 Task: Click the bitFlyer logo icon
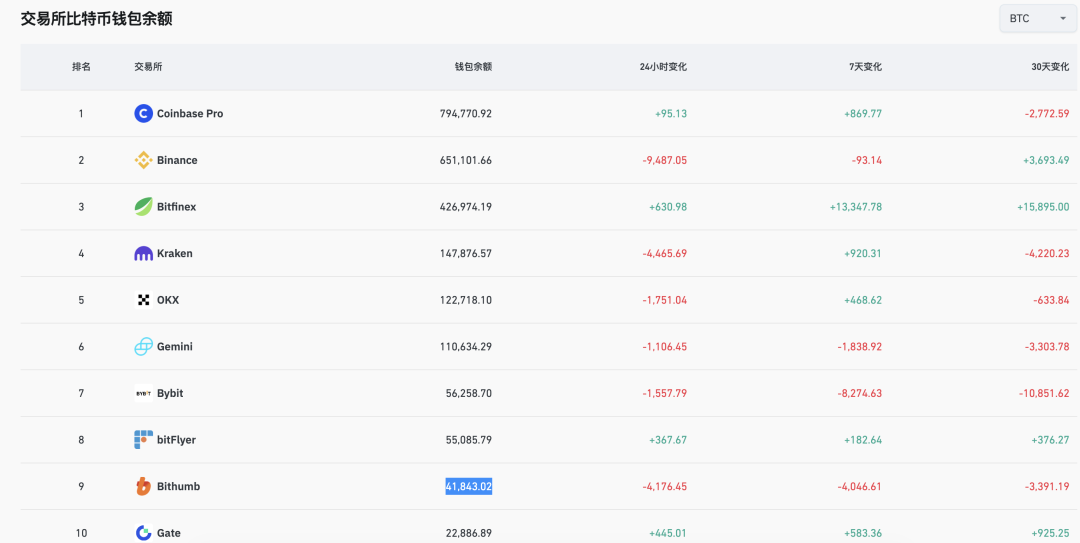(143, 440)
